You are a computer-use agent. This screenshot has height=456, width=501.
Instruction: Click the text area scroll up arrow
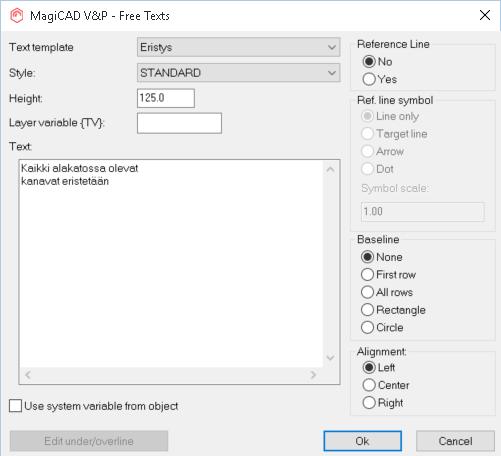330,169
